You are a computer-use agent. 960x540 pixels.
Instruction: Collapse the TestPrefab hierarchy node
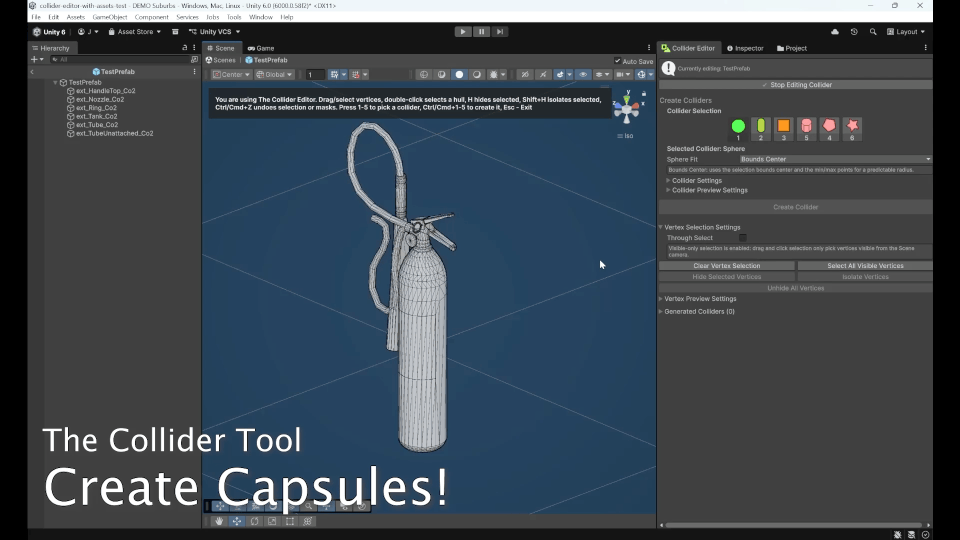coord(55,82)
